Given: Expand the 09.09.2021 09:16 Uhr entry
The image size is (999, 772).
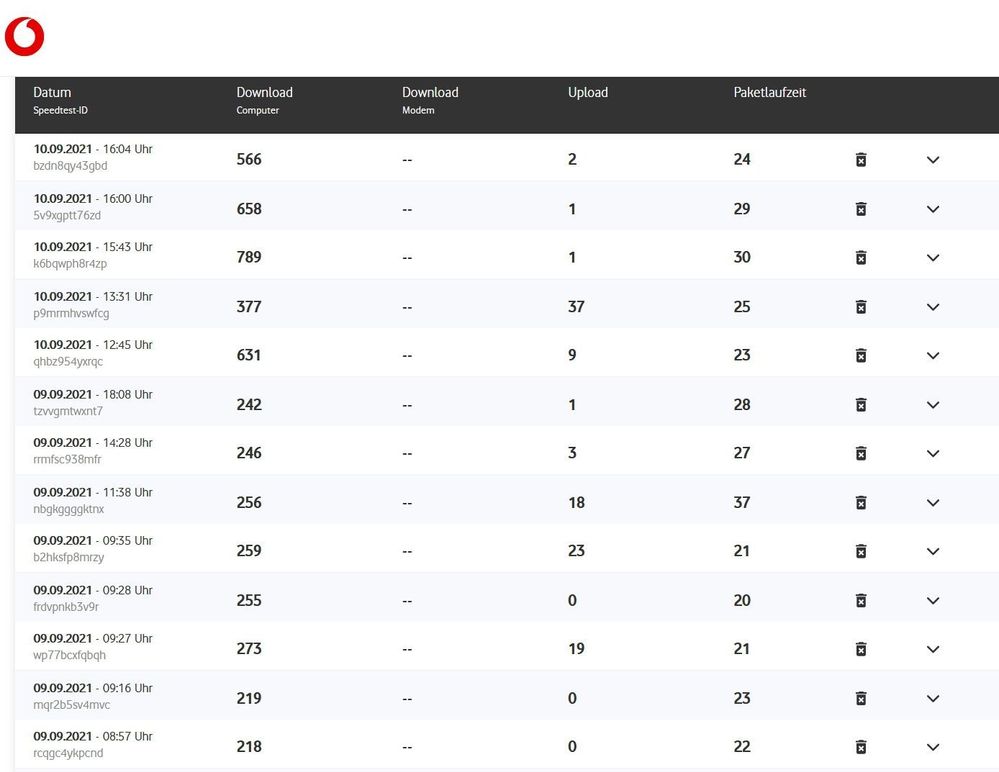Looking at the screenshot, I should [x=933, y=699].
